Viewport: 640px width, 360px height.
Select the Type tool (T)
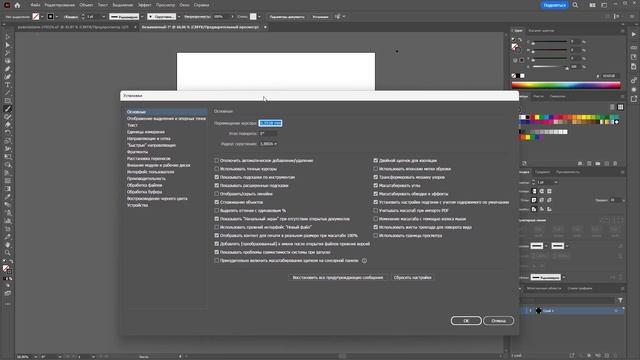pyautogui.click(x=8, y=84)
